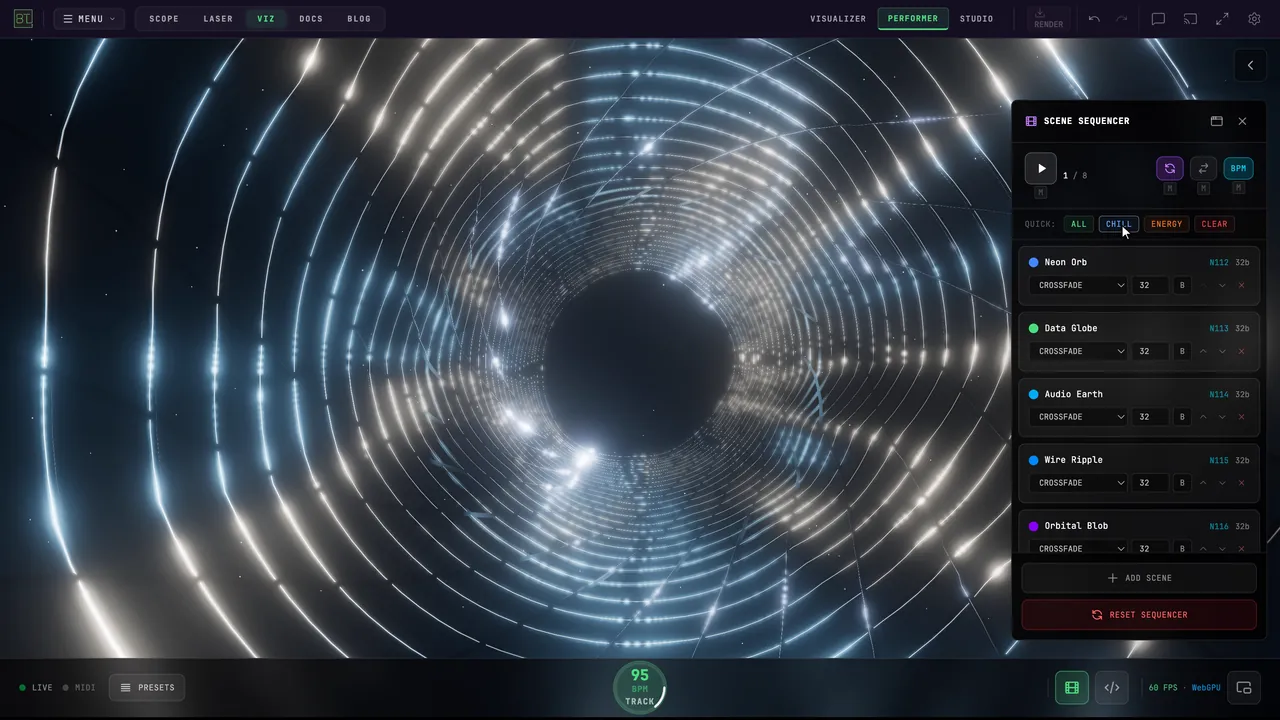Remove the Neon Orb scene
Screen dimensions: 1280x720
pos(1242,285)
